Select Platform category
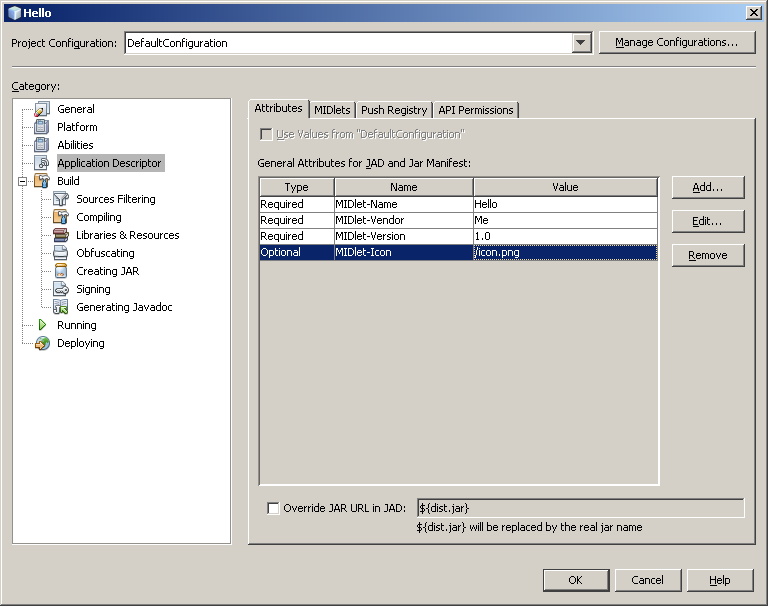Image resolution: width=768 pixels, height=606 pixels. click(77, 127)
